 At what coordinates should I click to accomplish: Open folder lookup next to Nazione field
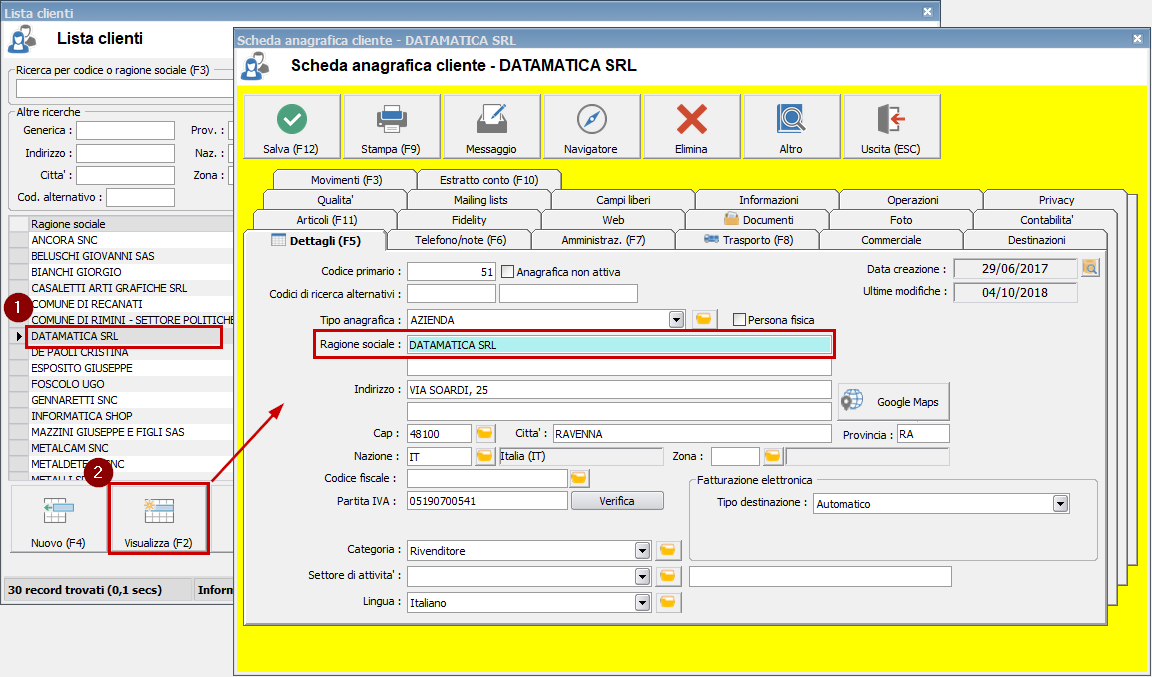[485, 456]
